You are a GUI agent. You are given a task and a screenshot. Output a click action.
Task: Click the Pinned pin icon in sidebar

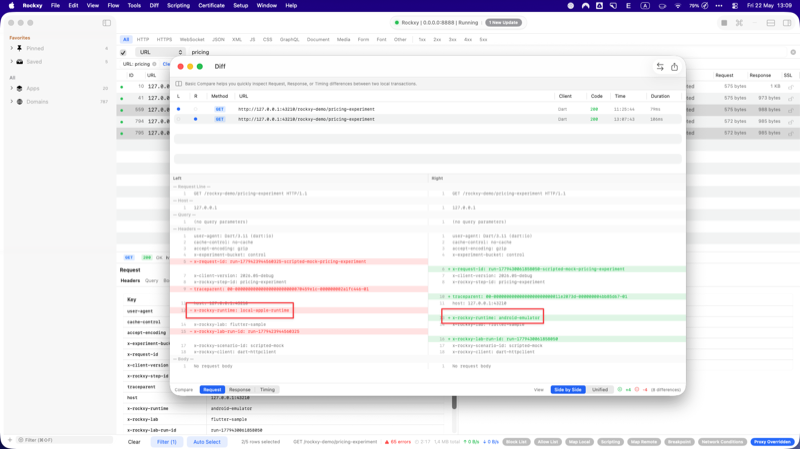pos(19,48)
